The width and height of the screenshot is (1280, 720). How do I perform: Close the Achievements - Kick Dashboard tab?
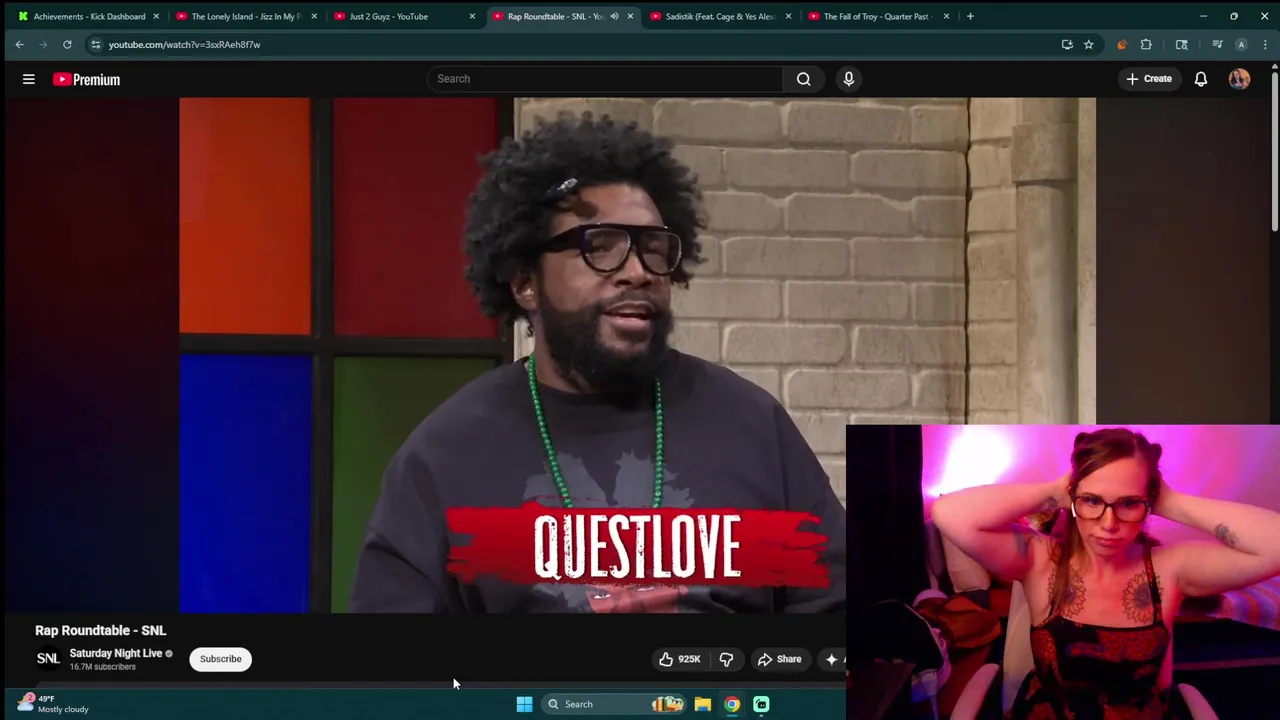click(x=156, y=16)
